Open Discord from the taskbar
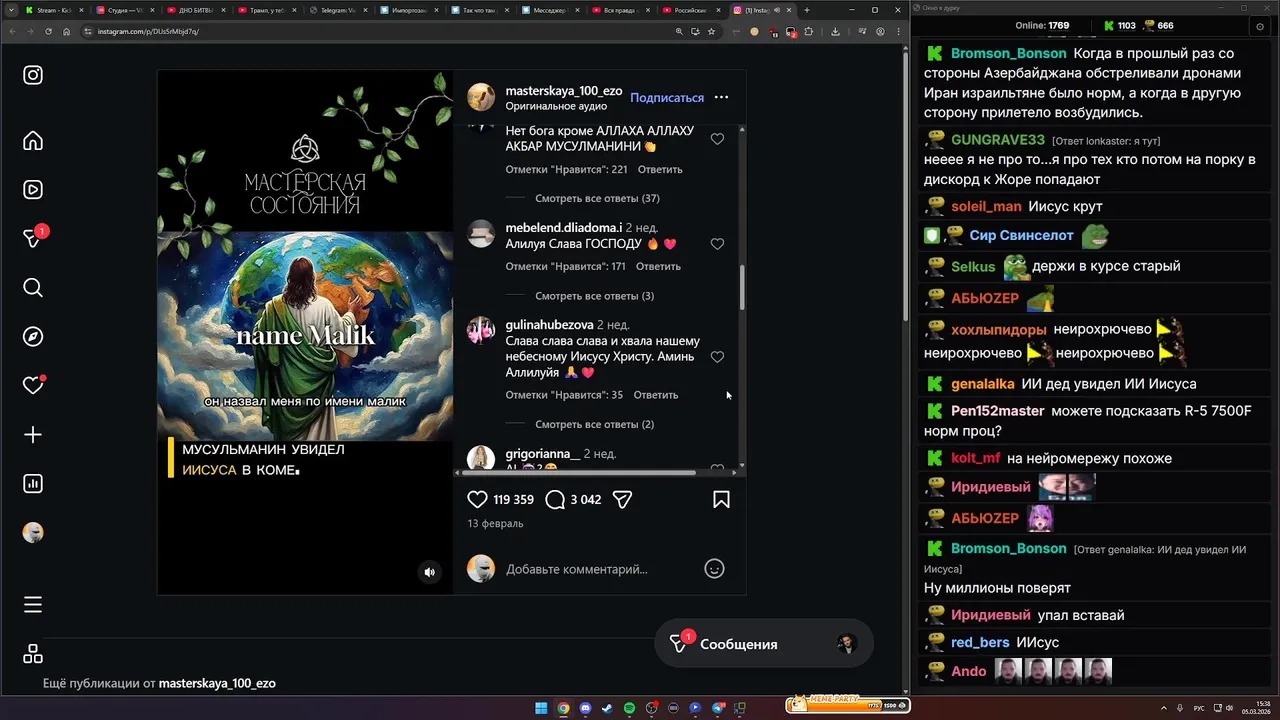The height and width of the screenshot is (720, 1280). coord(585,708)
